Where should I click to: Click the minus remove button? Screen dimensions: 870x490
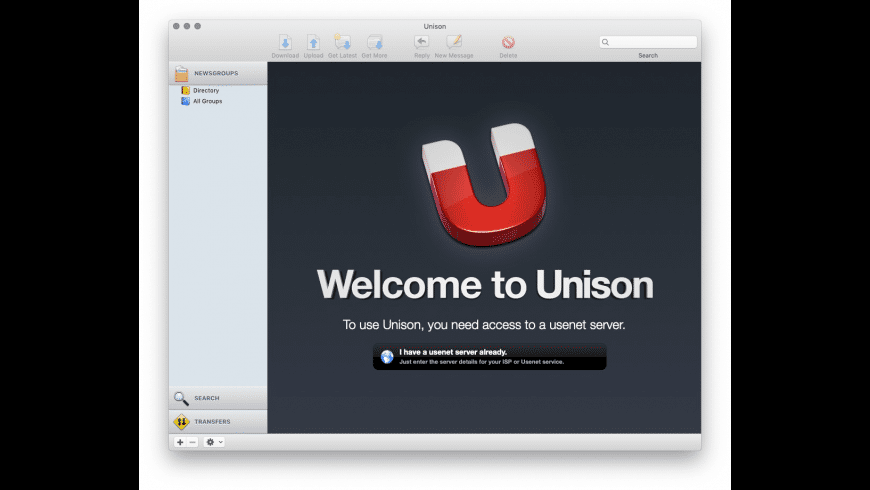click(x=193, y=442)
